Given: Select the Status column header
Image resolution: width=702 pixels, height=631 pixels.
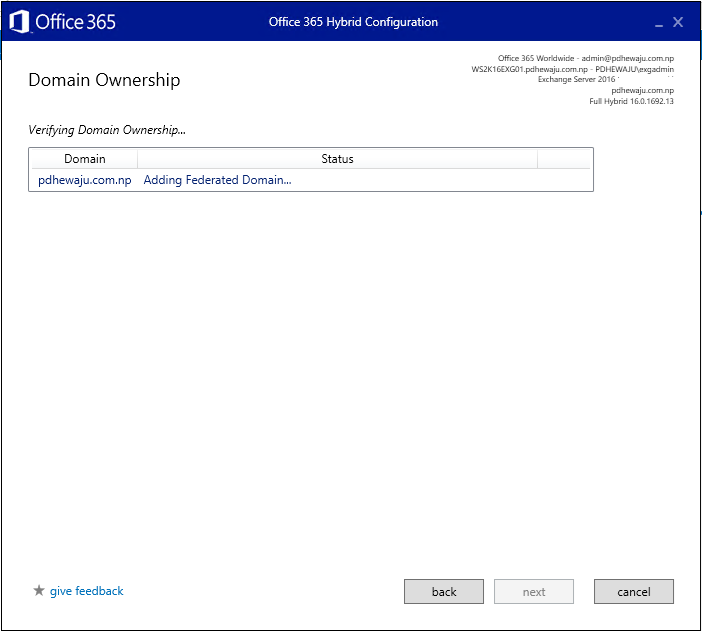Looking at the screenshot, I should pos(337,159).
